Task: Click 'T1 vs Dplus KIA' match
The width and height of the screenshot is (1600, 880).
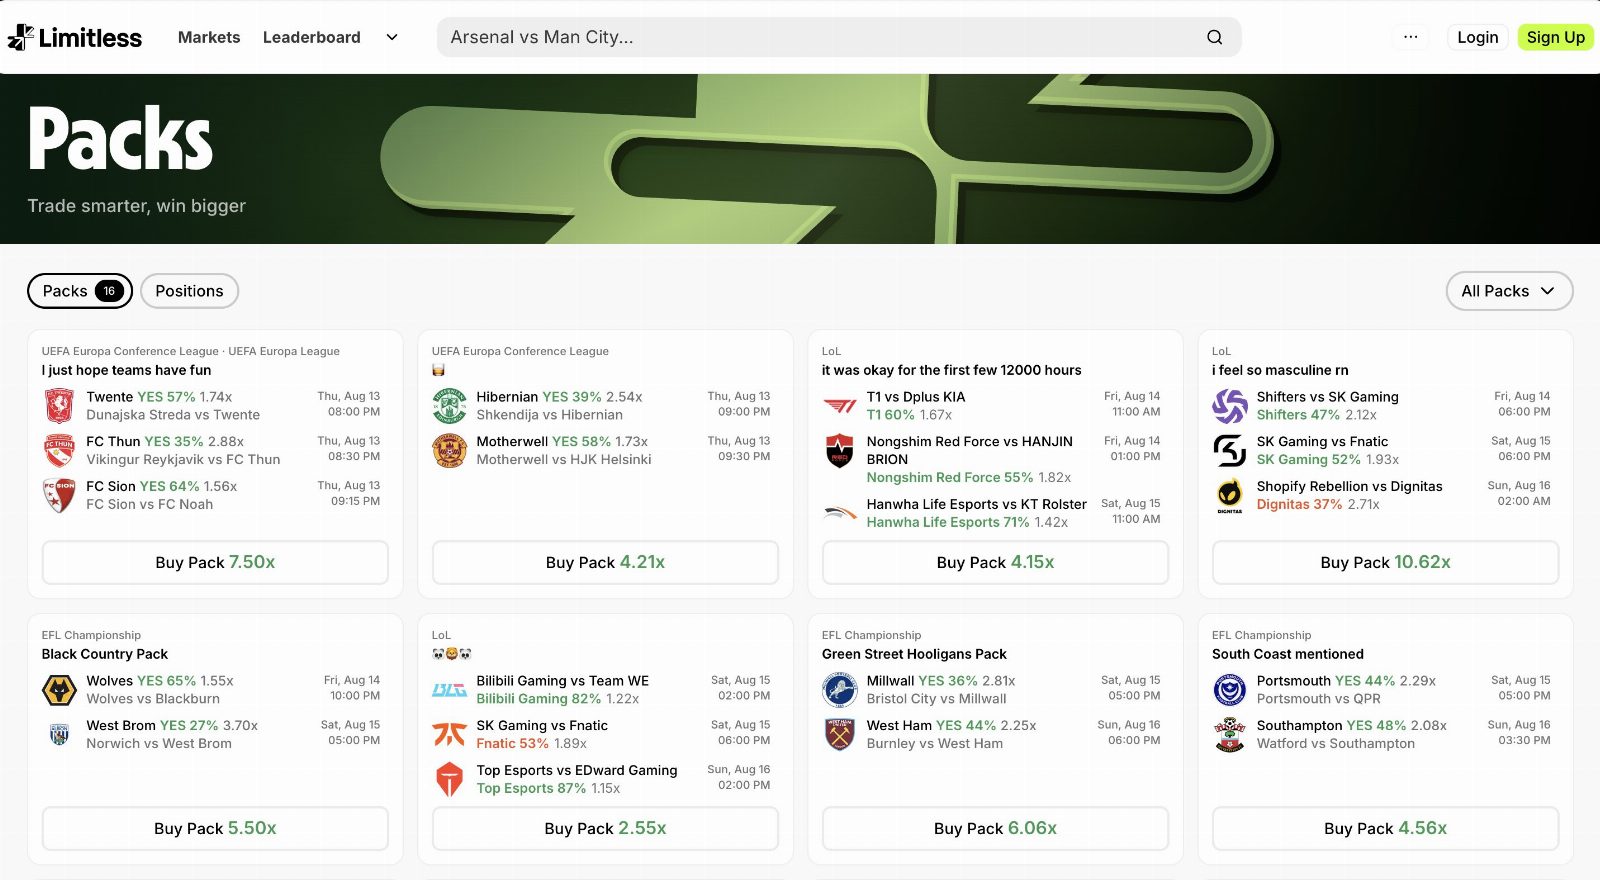Action: tap(916, 397)
